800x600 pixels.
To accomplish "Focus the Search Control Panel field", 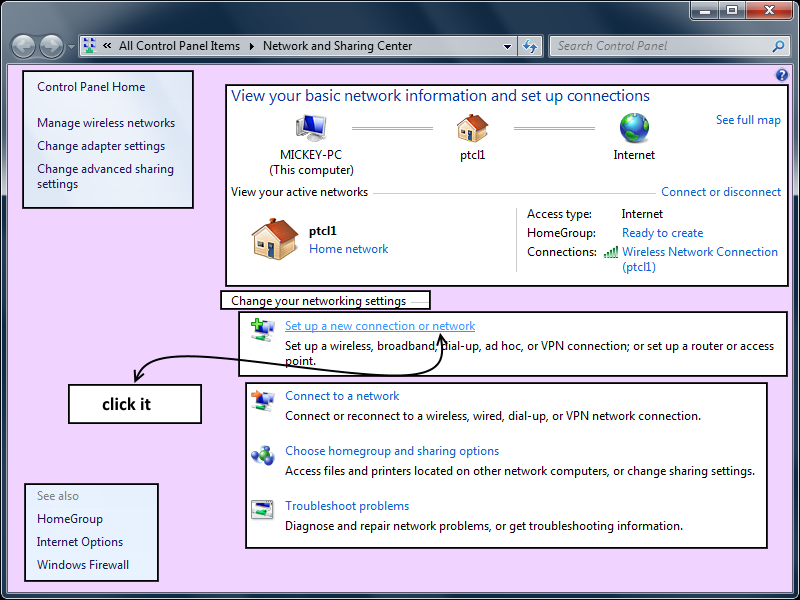I will 671,46.
